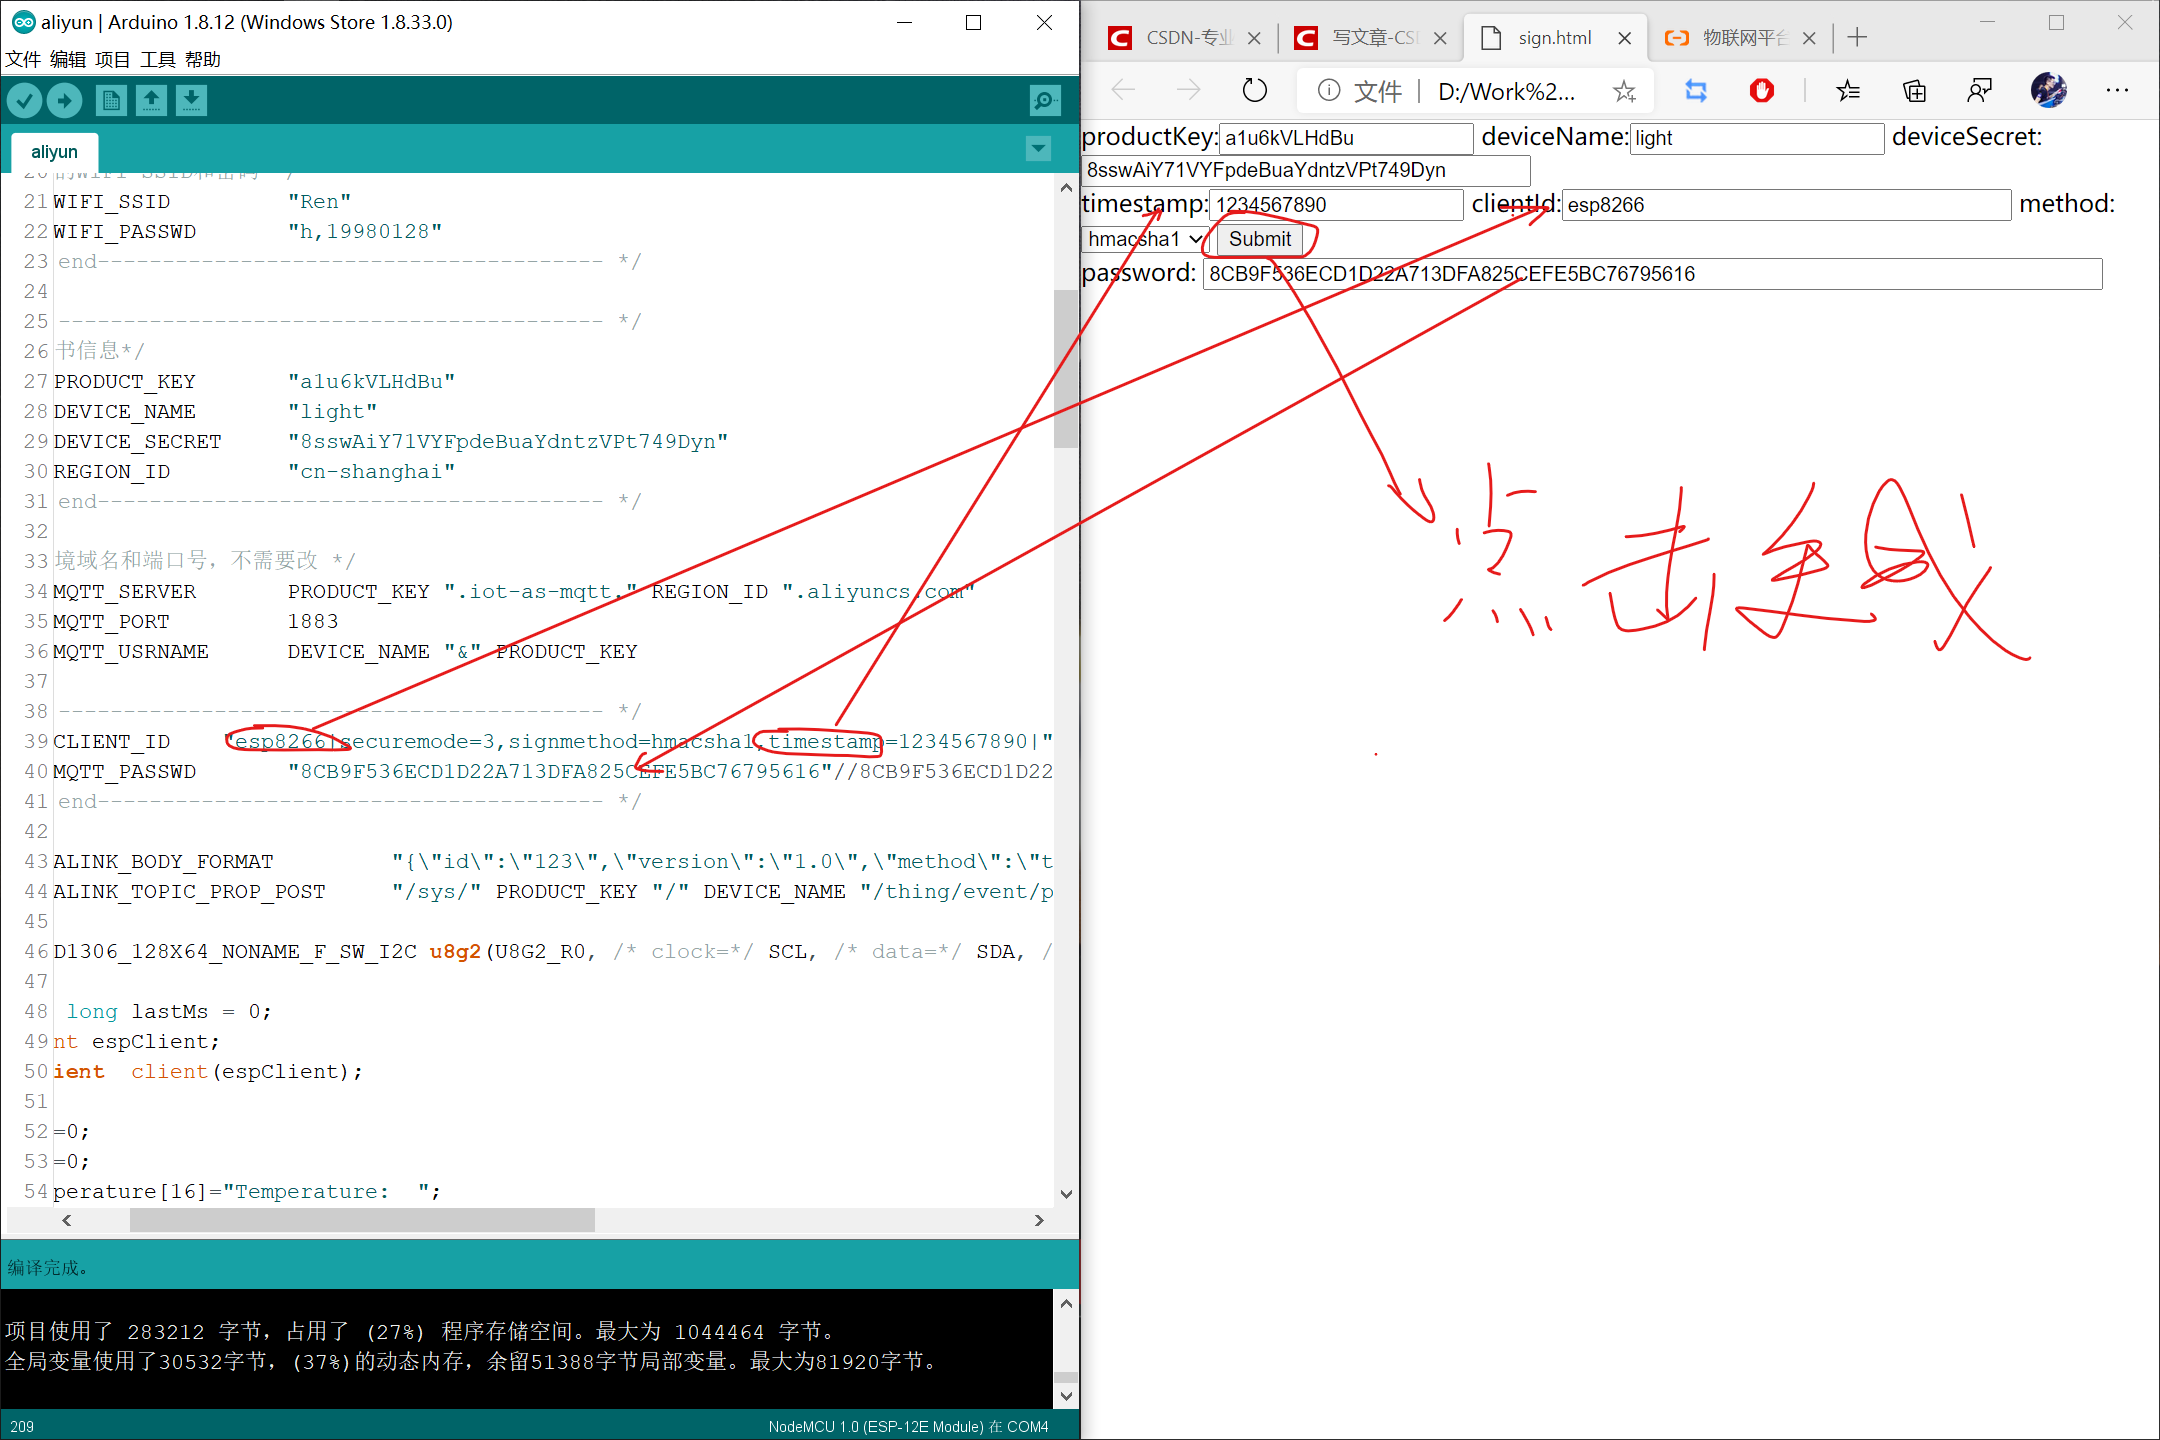Open a new browser tab

tap(1856, 37)
